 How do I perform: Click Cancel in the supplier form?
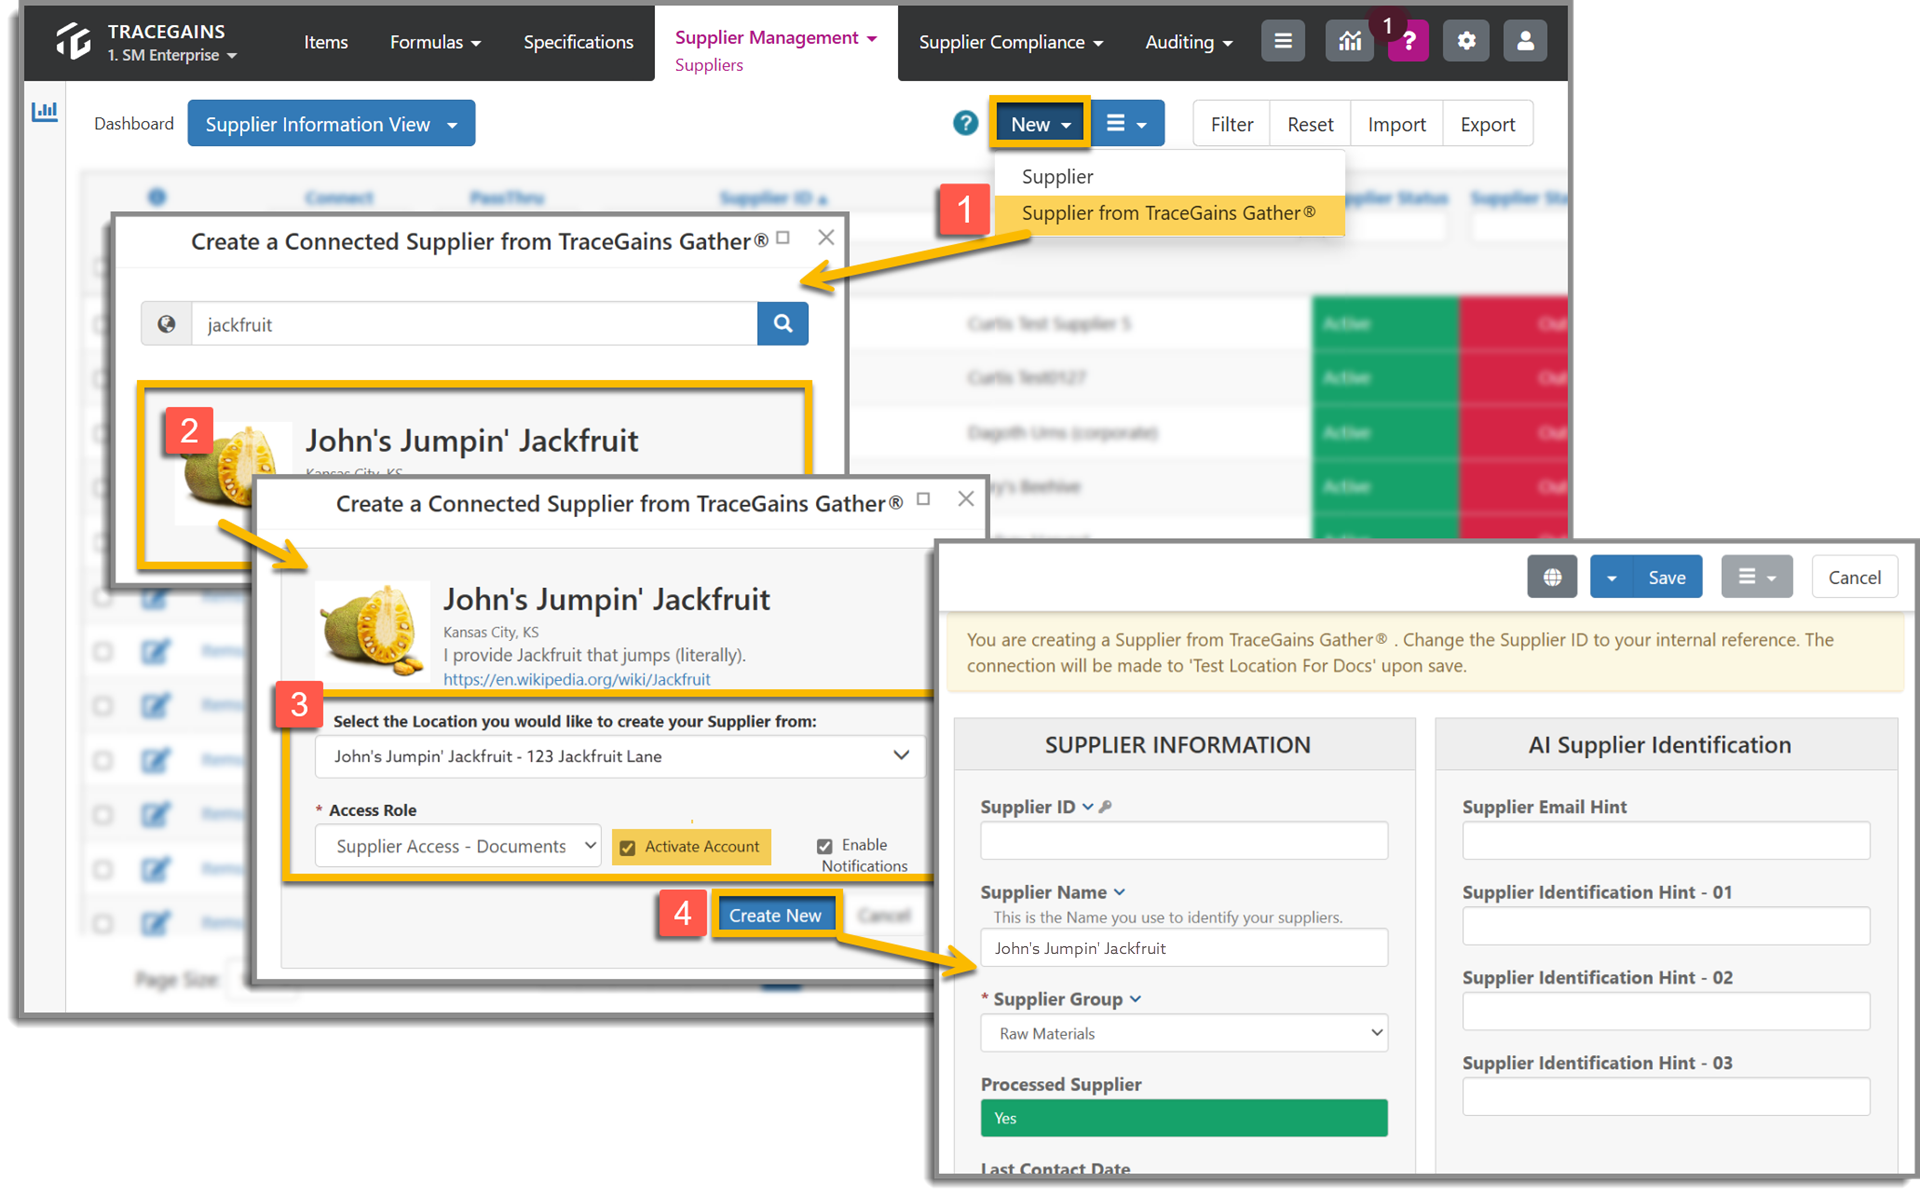pyautogui.click(x=1855, y=577)
